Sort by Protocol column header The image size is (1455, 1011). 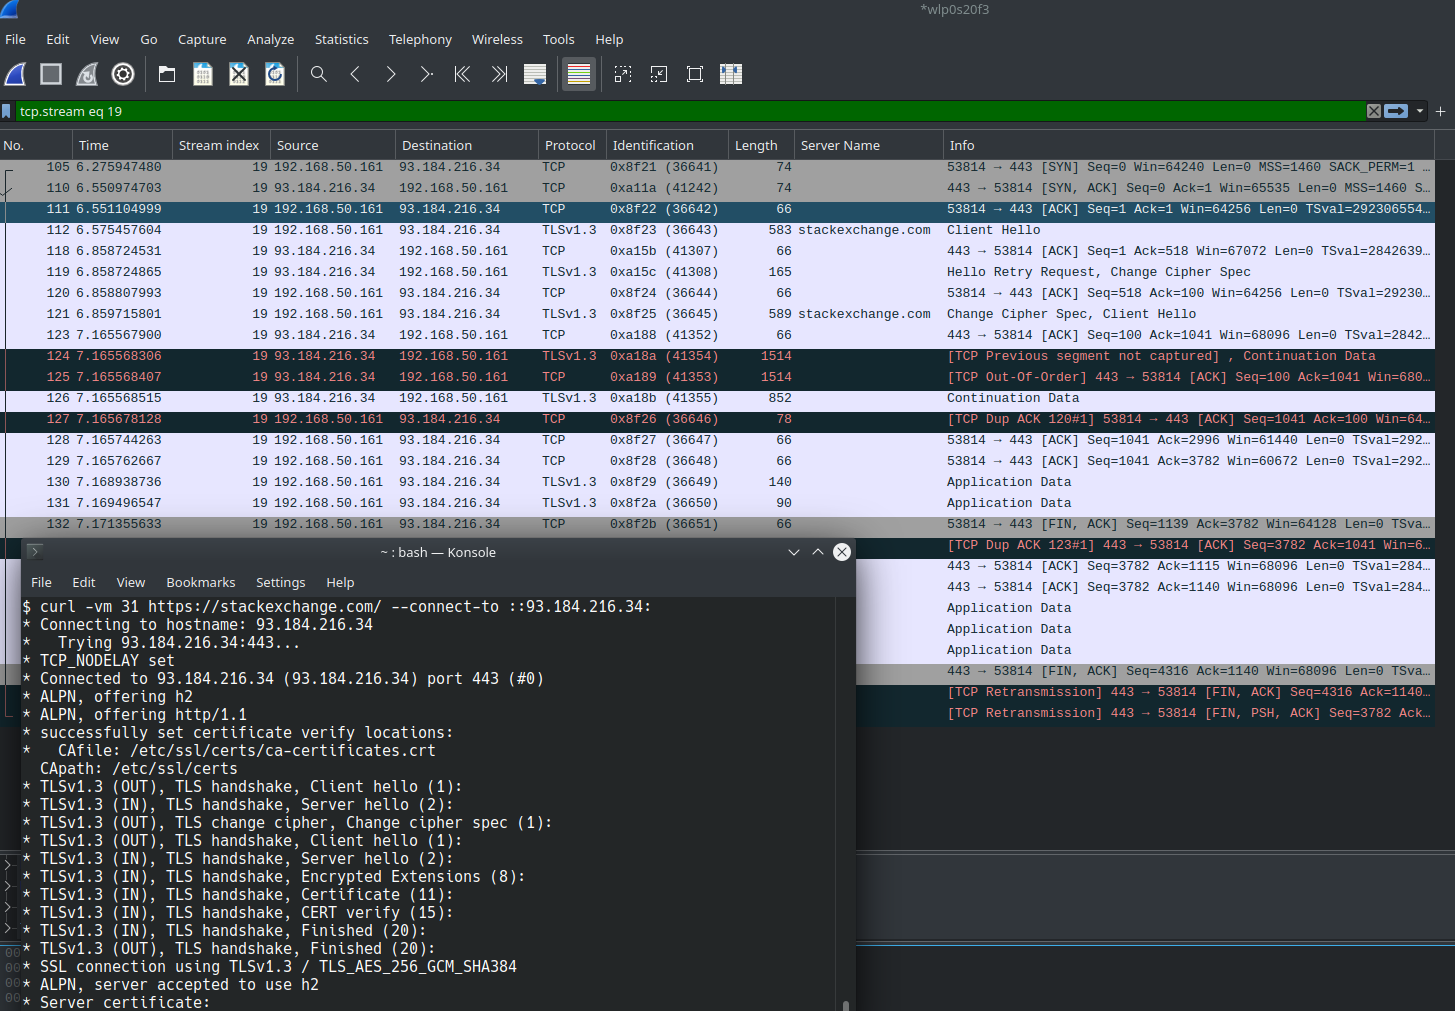click(572, 145)
